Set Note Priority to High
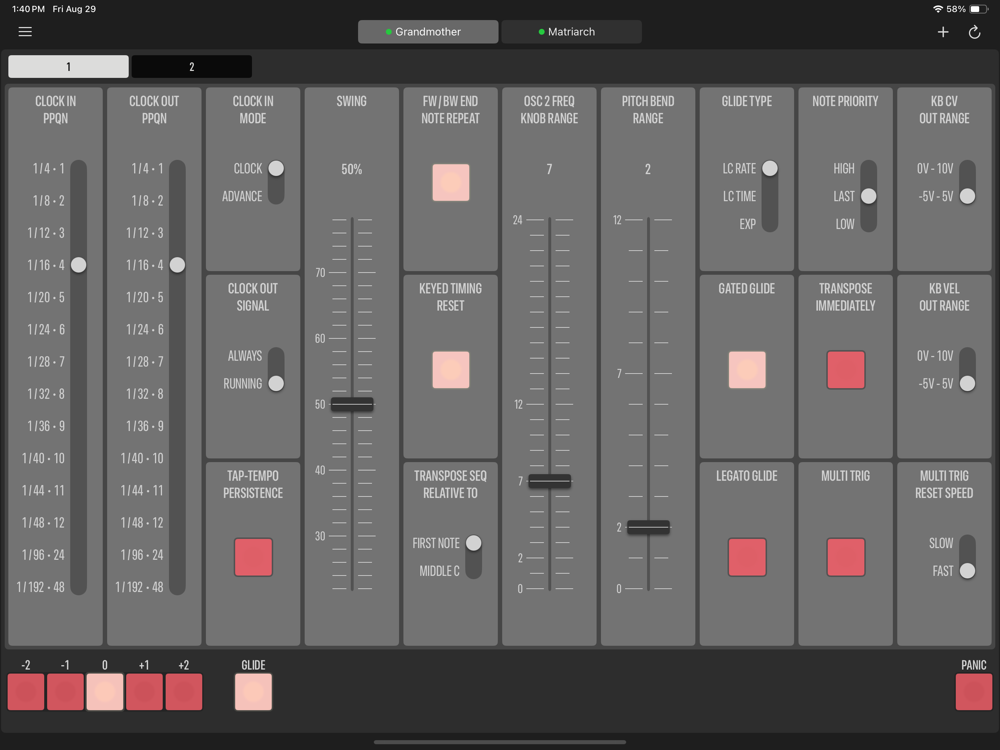 point(844,168)
